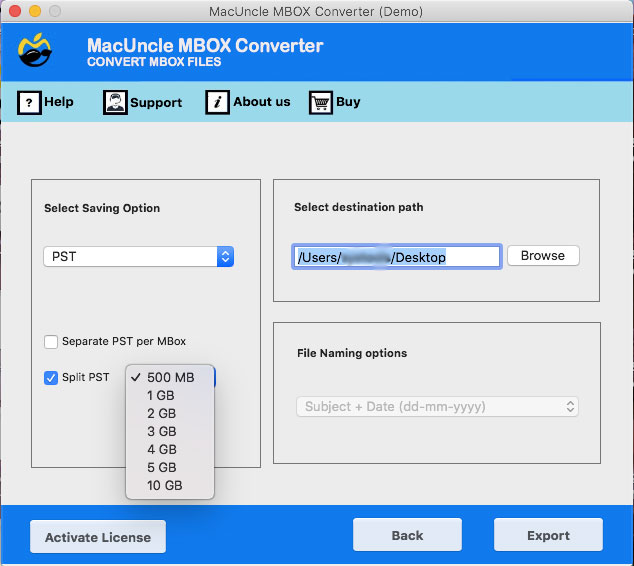Open the Support toolbar label
The width and height of the screenshot is (634, 566).
[x=156, y=103]
